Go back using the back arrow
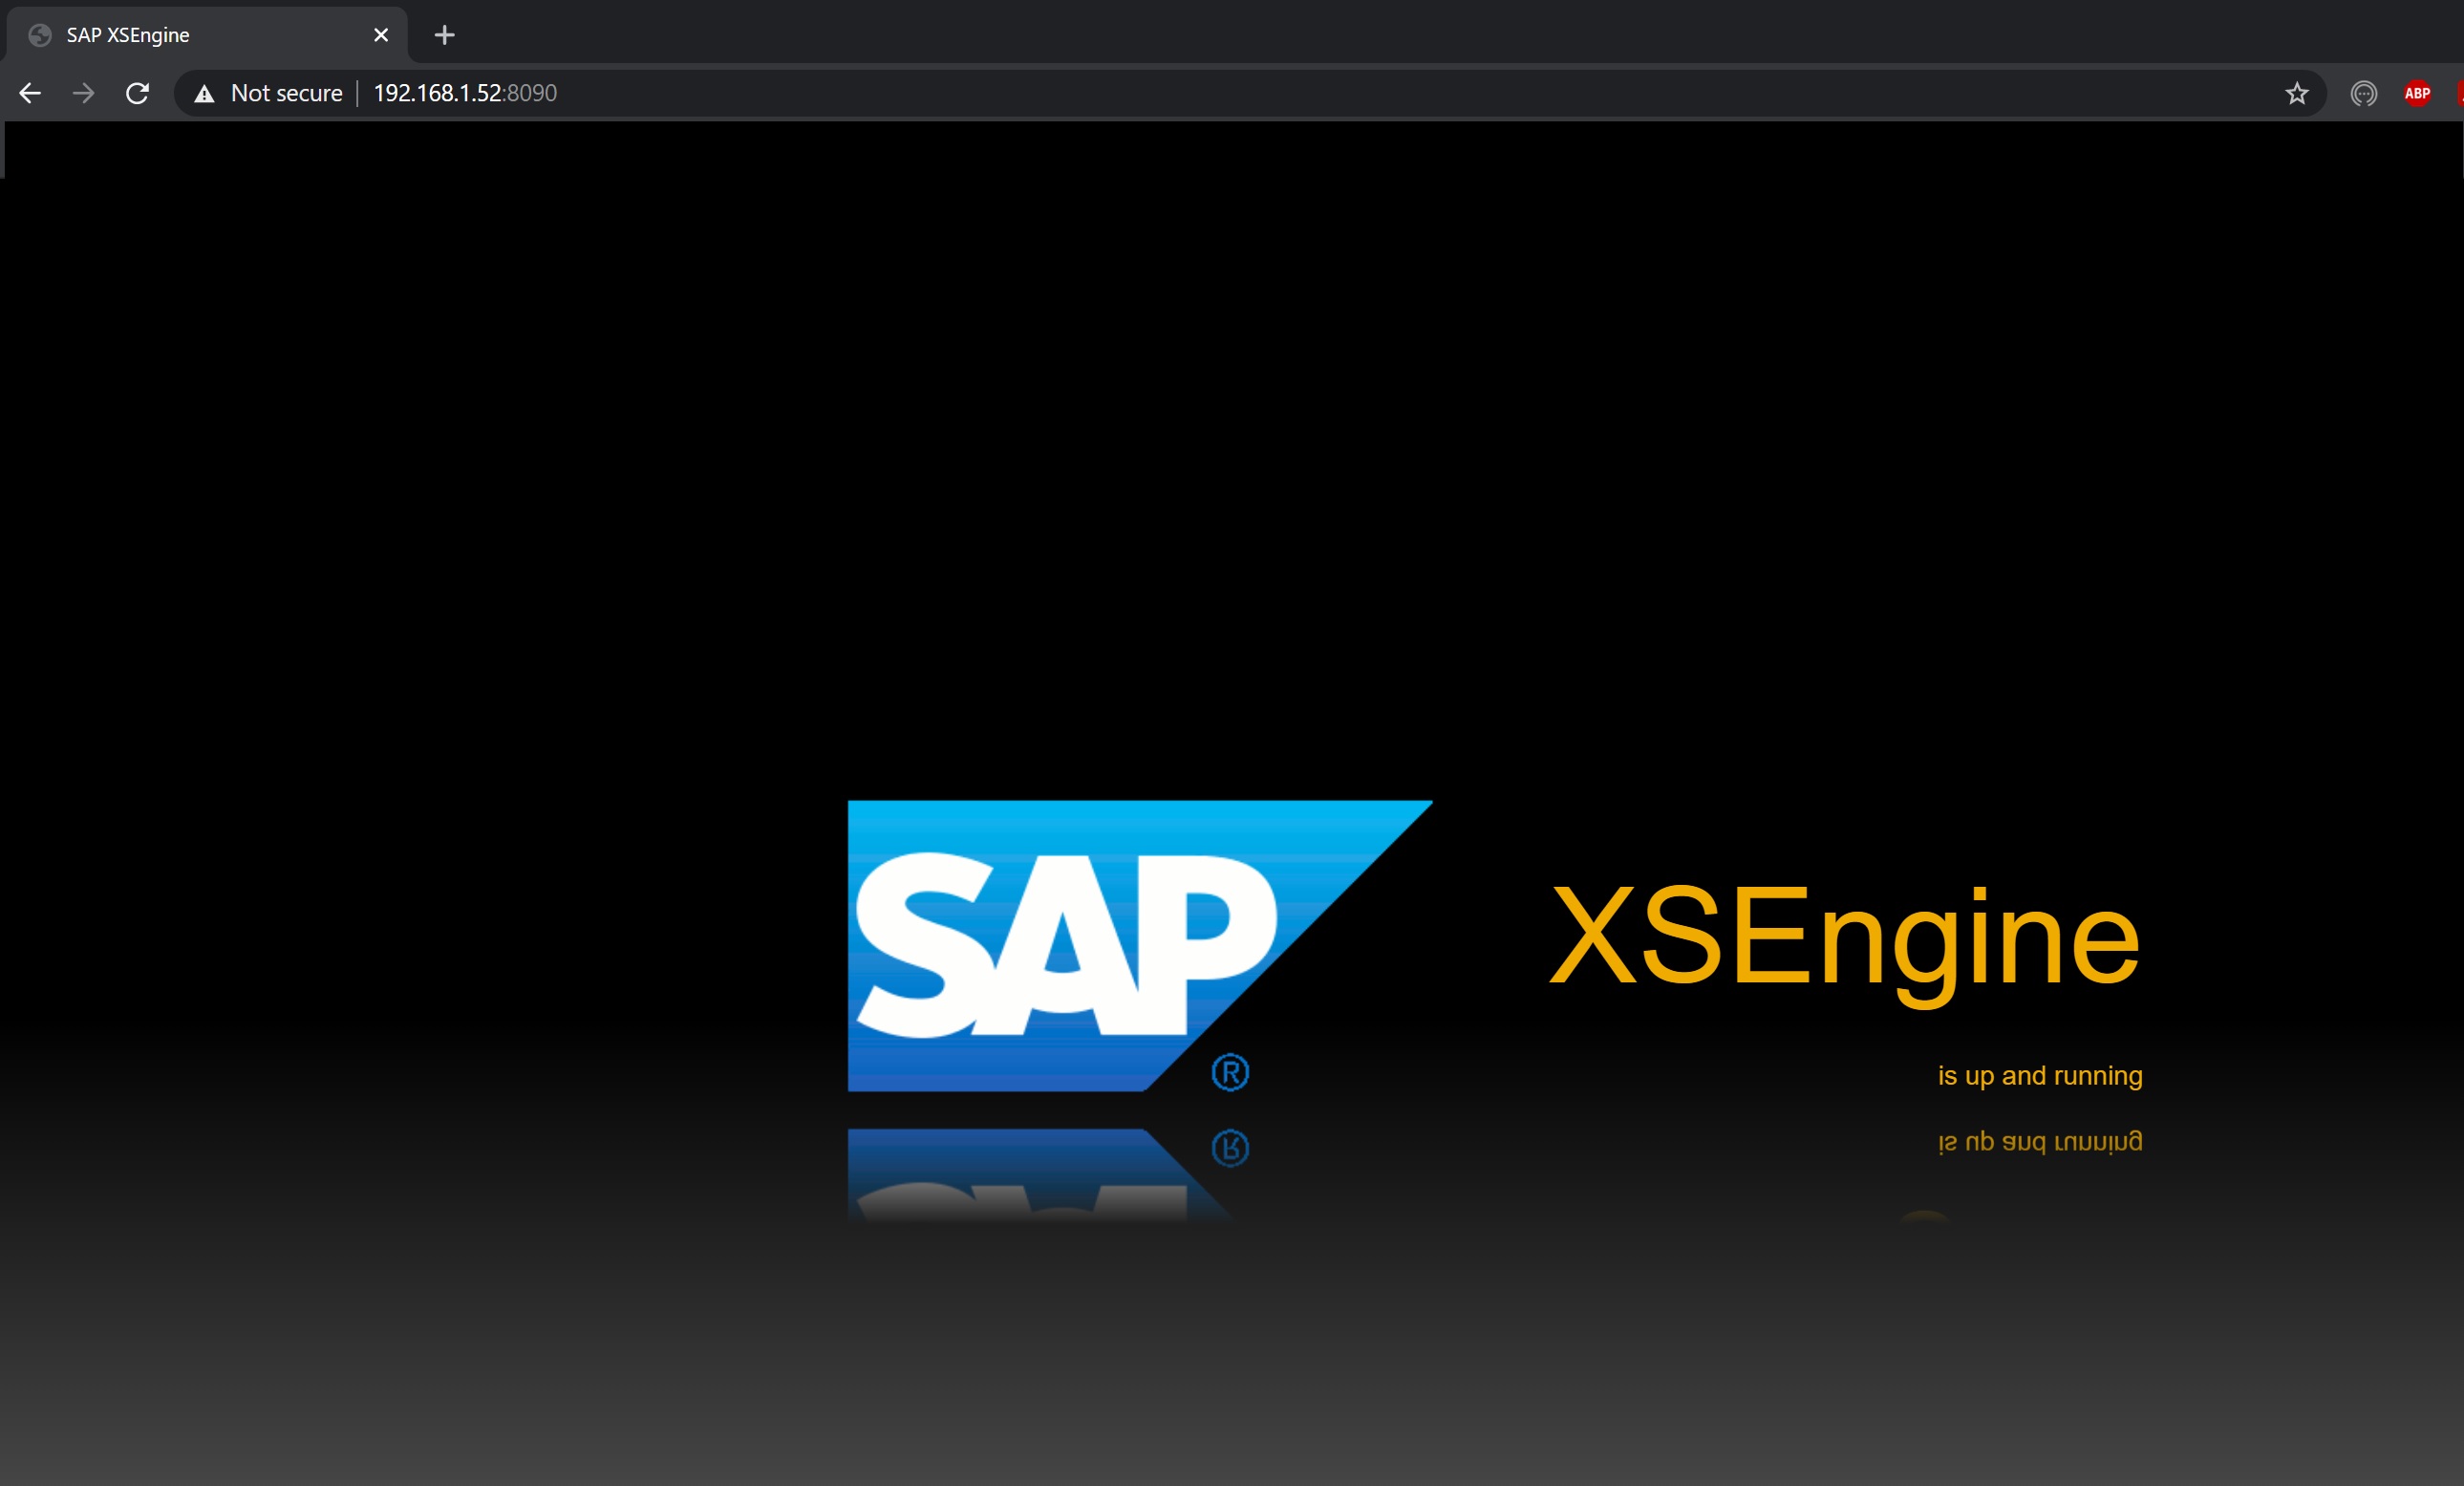The height and width of the screenshot is (1486, 2464). click(30, 93)
